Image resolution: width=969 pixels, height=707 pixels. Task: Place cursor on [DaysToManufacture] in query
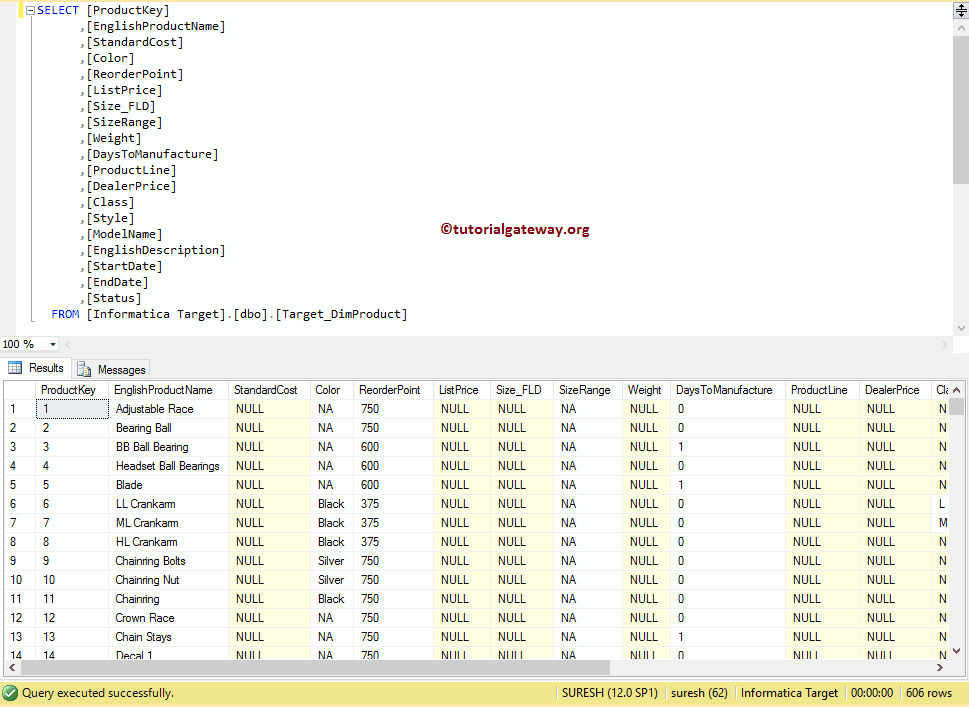152,155
